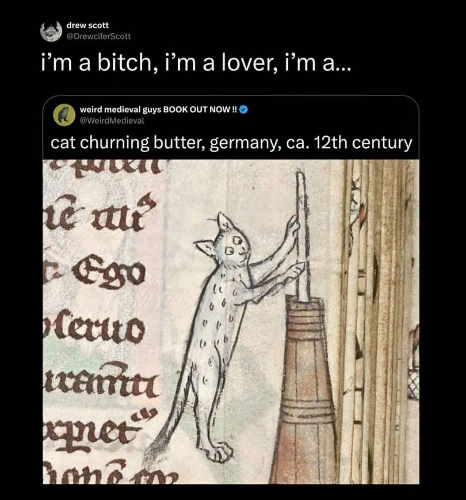Click the cat's hind paw
The width and height of the screenshot is (466, 500).
pyautogui.click(x=220, y=452)
